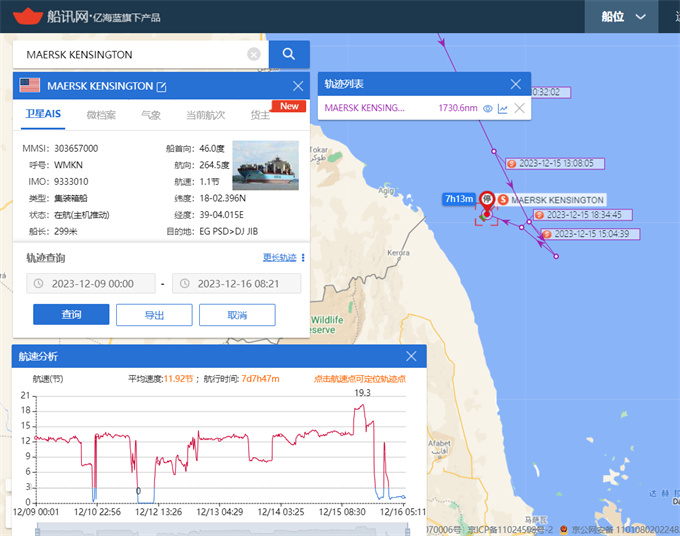Click the blue search magnifier button
This screenshot has width=680, height=536.
pyautogui.click(x=289, y=54)
